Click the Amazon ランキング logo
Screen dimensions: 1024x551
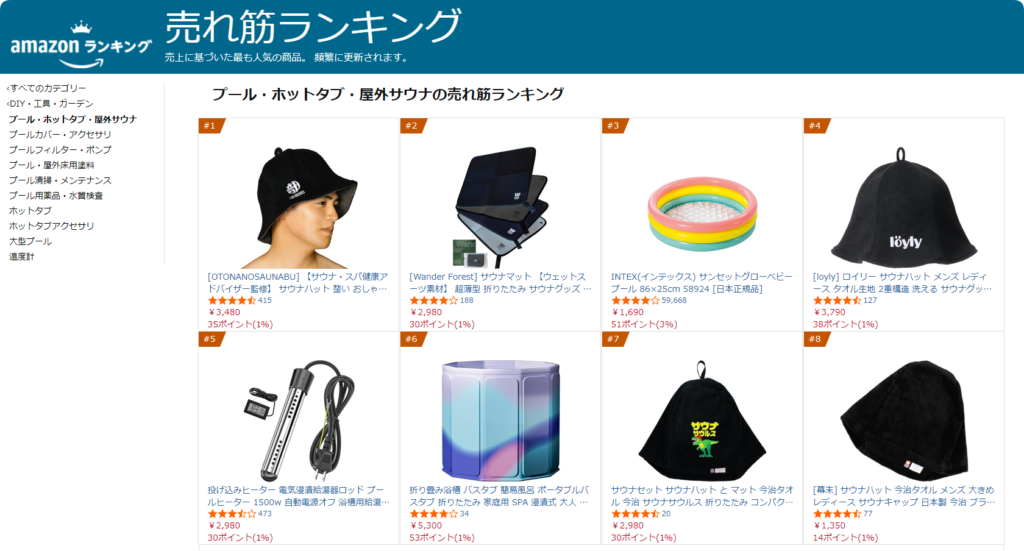pyautogui.click(x=81, y=44)
